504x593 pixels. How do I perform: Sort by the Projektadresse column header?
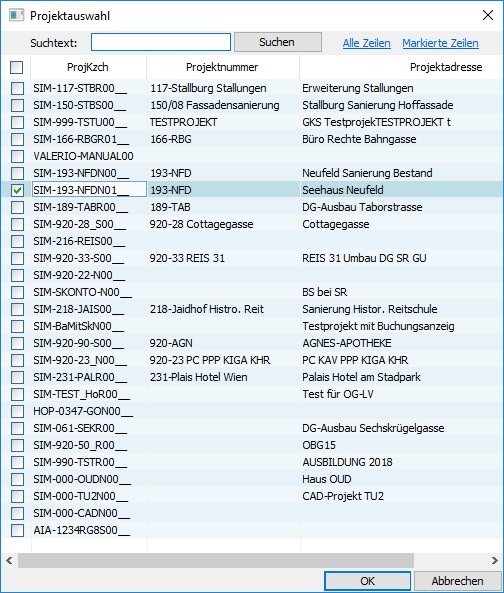(402, 67)
